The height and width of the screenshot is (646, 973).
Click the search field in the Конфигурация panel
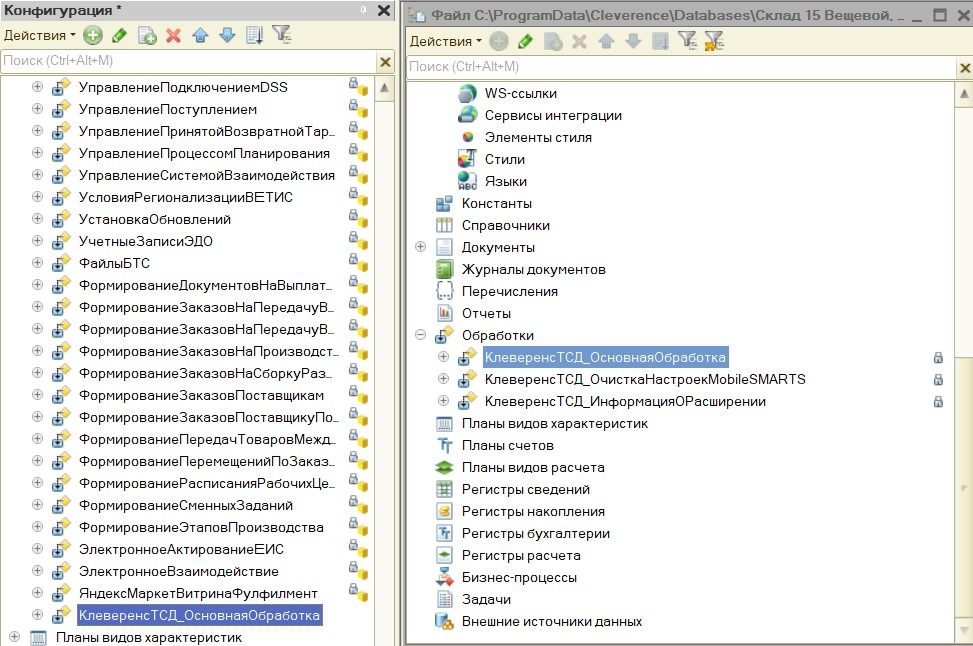coord(189,61)
